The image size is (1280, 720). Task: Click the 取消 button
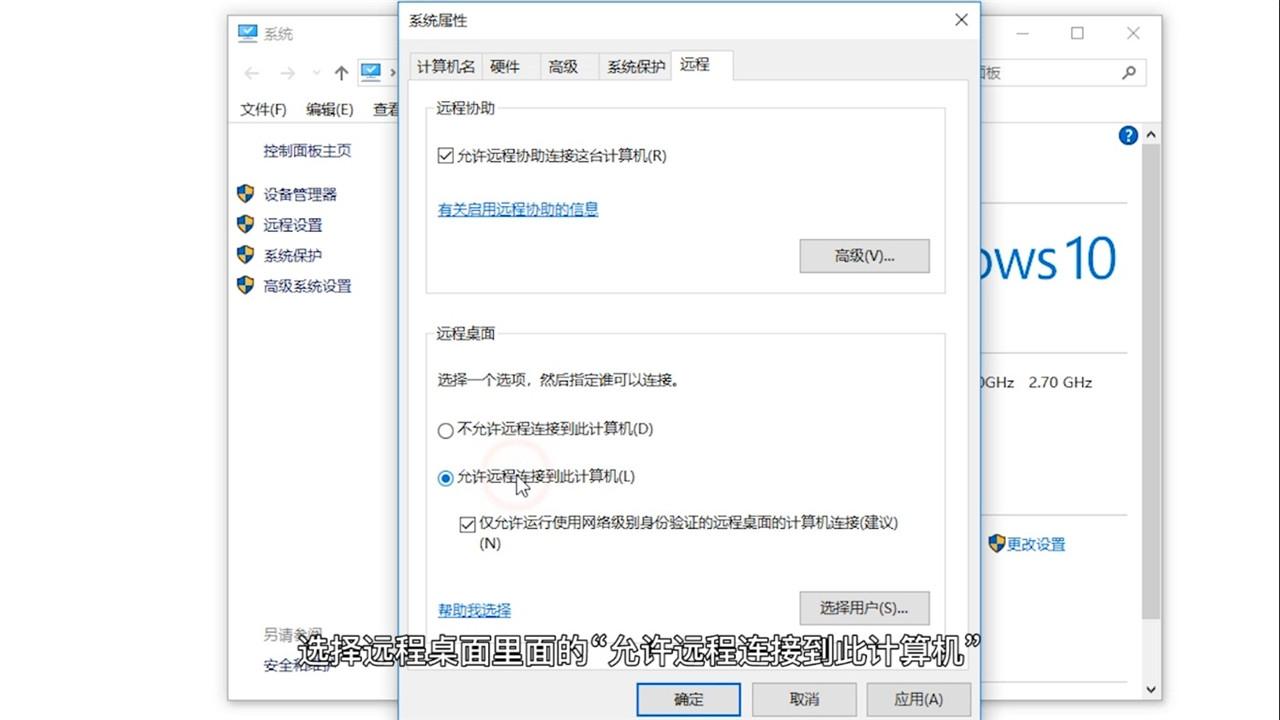804,699
